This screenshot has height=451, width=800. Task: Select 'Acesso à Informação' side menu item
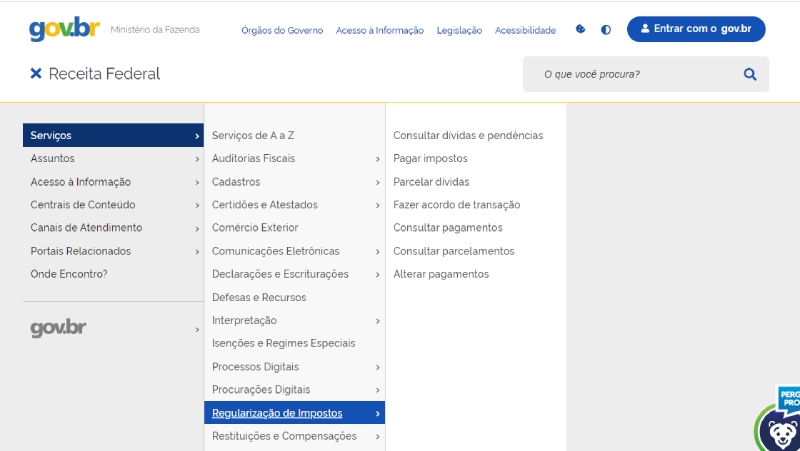[113, 182]
